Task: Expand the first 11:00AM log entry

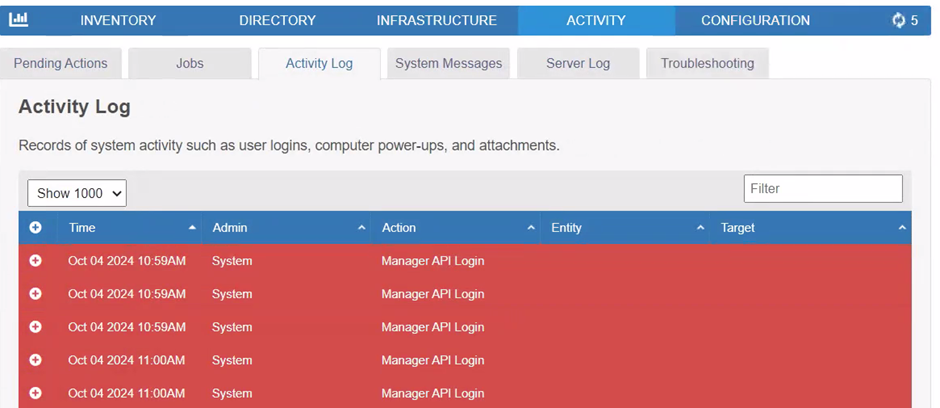Action: 35,360
